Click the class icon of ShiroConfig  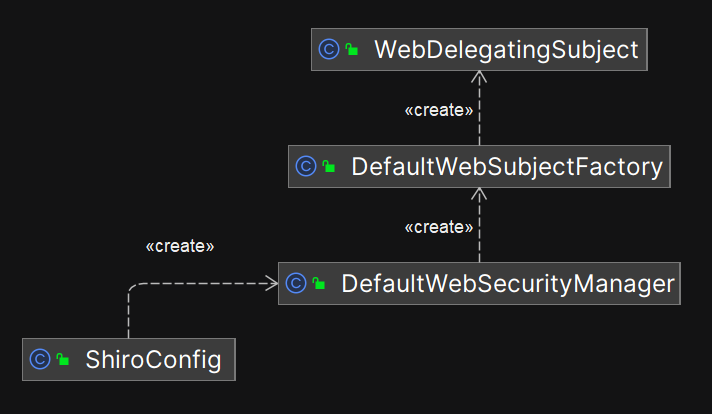point(40,360)
